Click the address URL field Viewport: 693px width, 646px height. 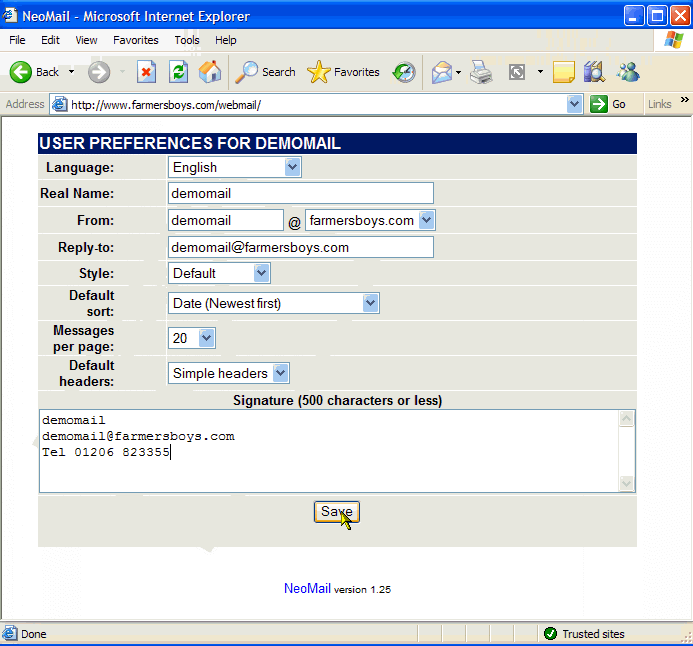[x=316, y=105]
